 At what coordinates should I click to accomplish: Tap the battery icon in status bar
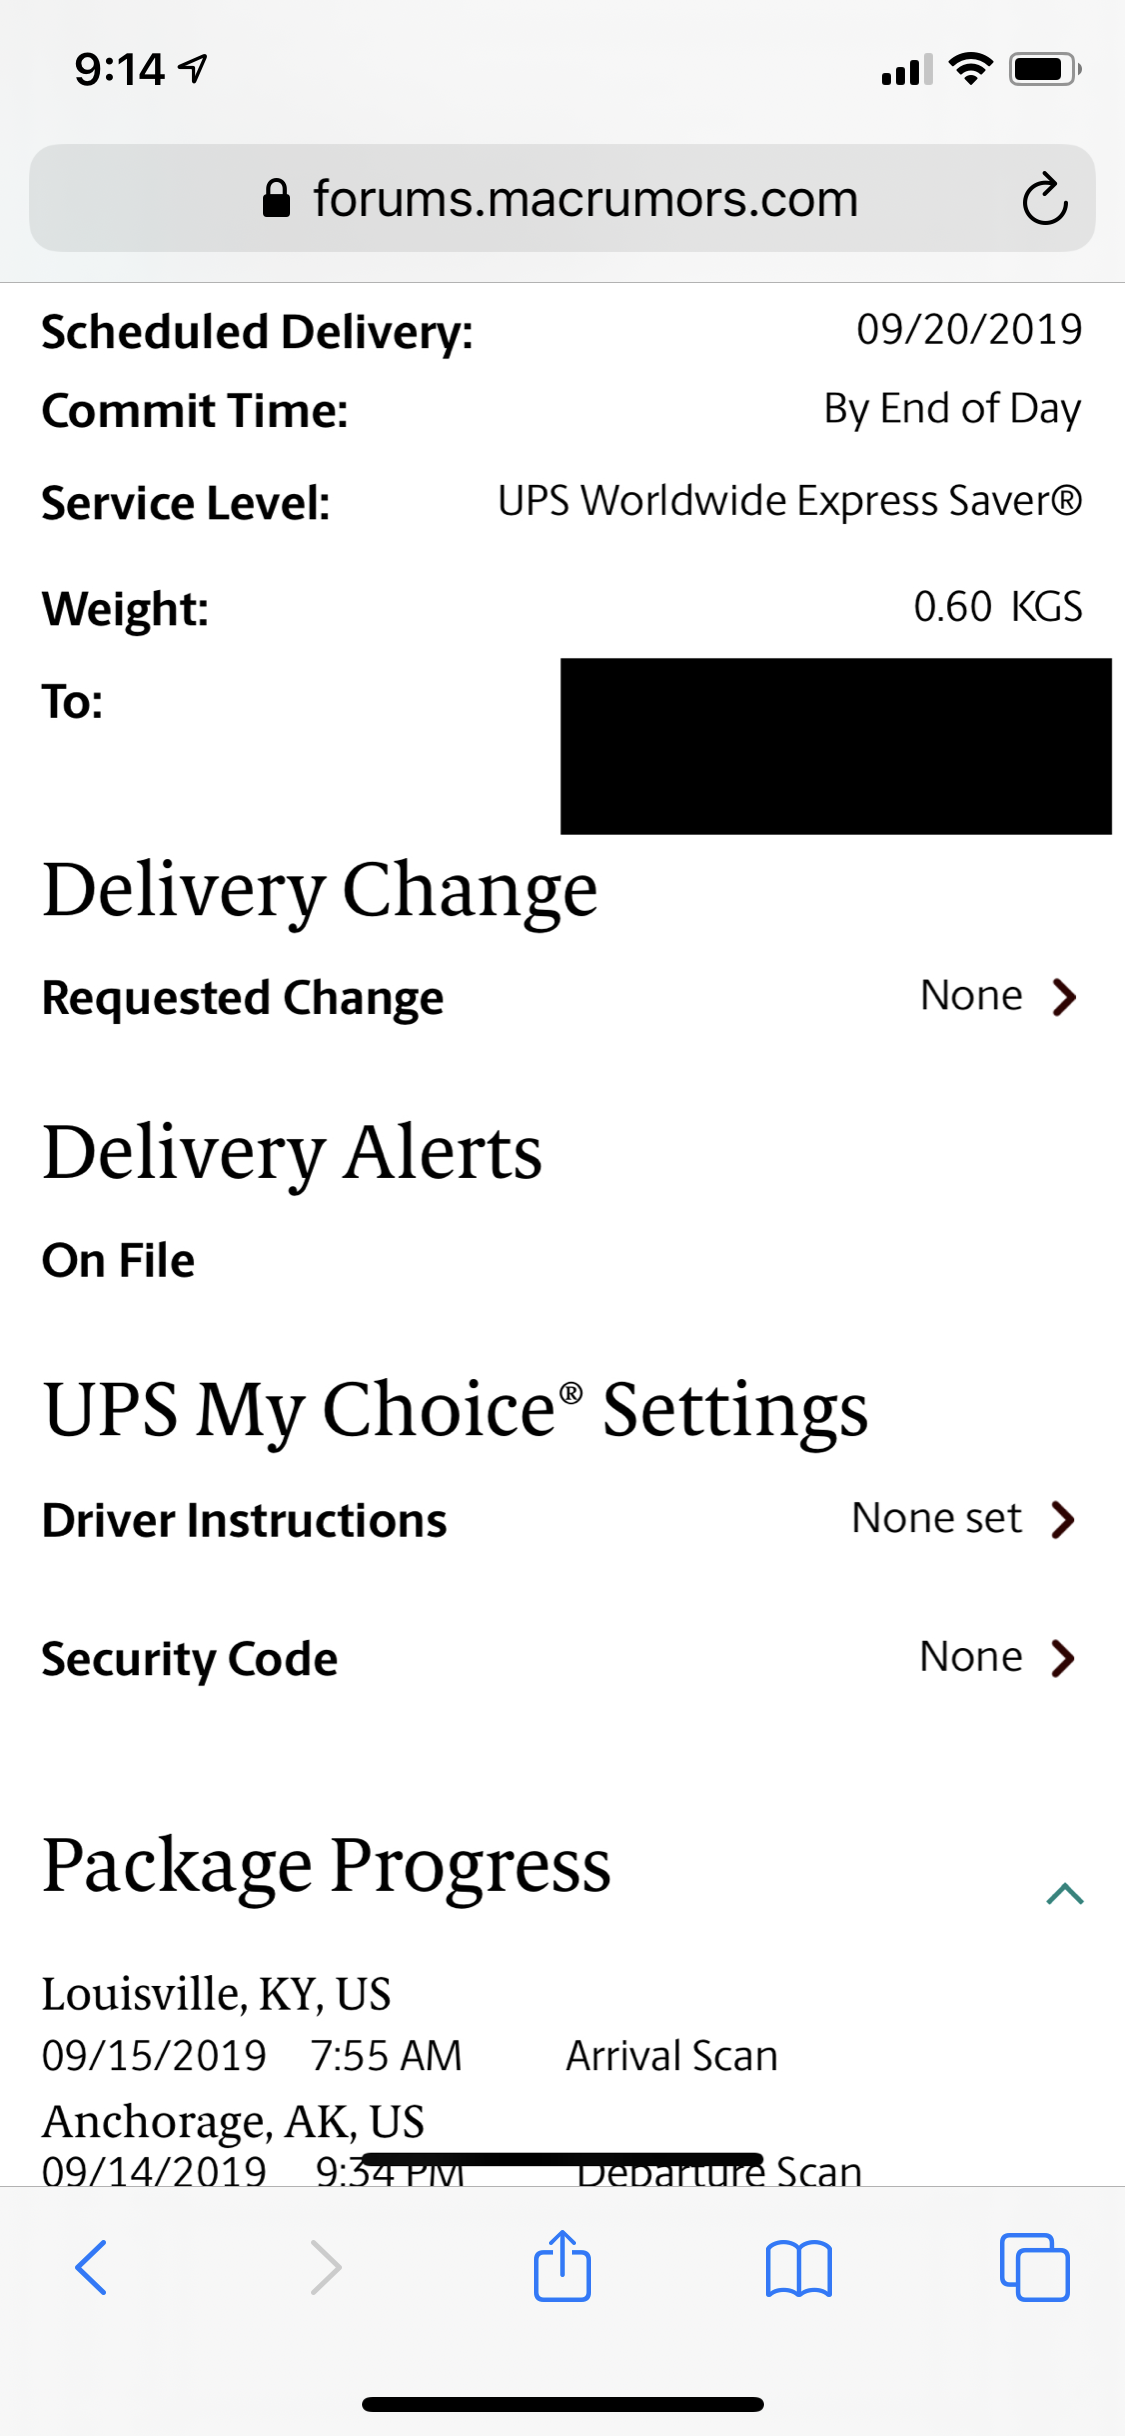(x=1045, y=69)
